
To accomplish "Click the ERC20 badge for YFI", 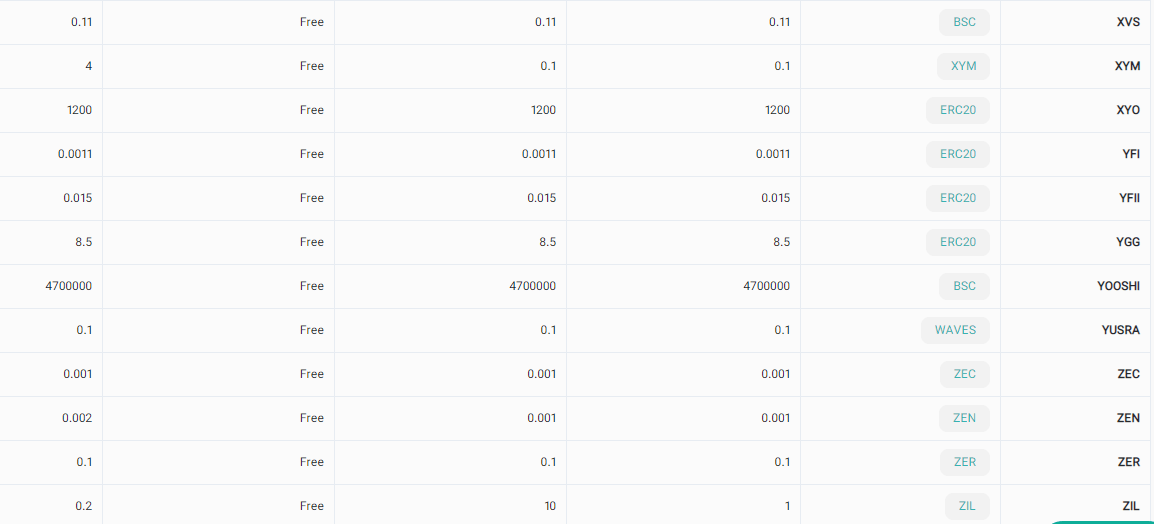I will pyautogui.click(x=957, y=154).
